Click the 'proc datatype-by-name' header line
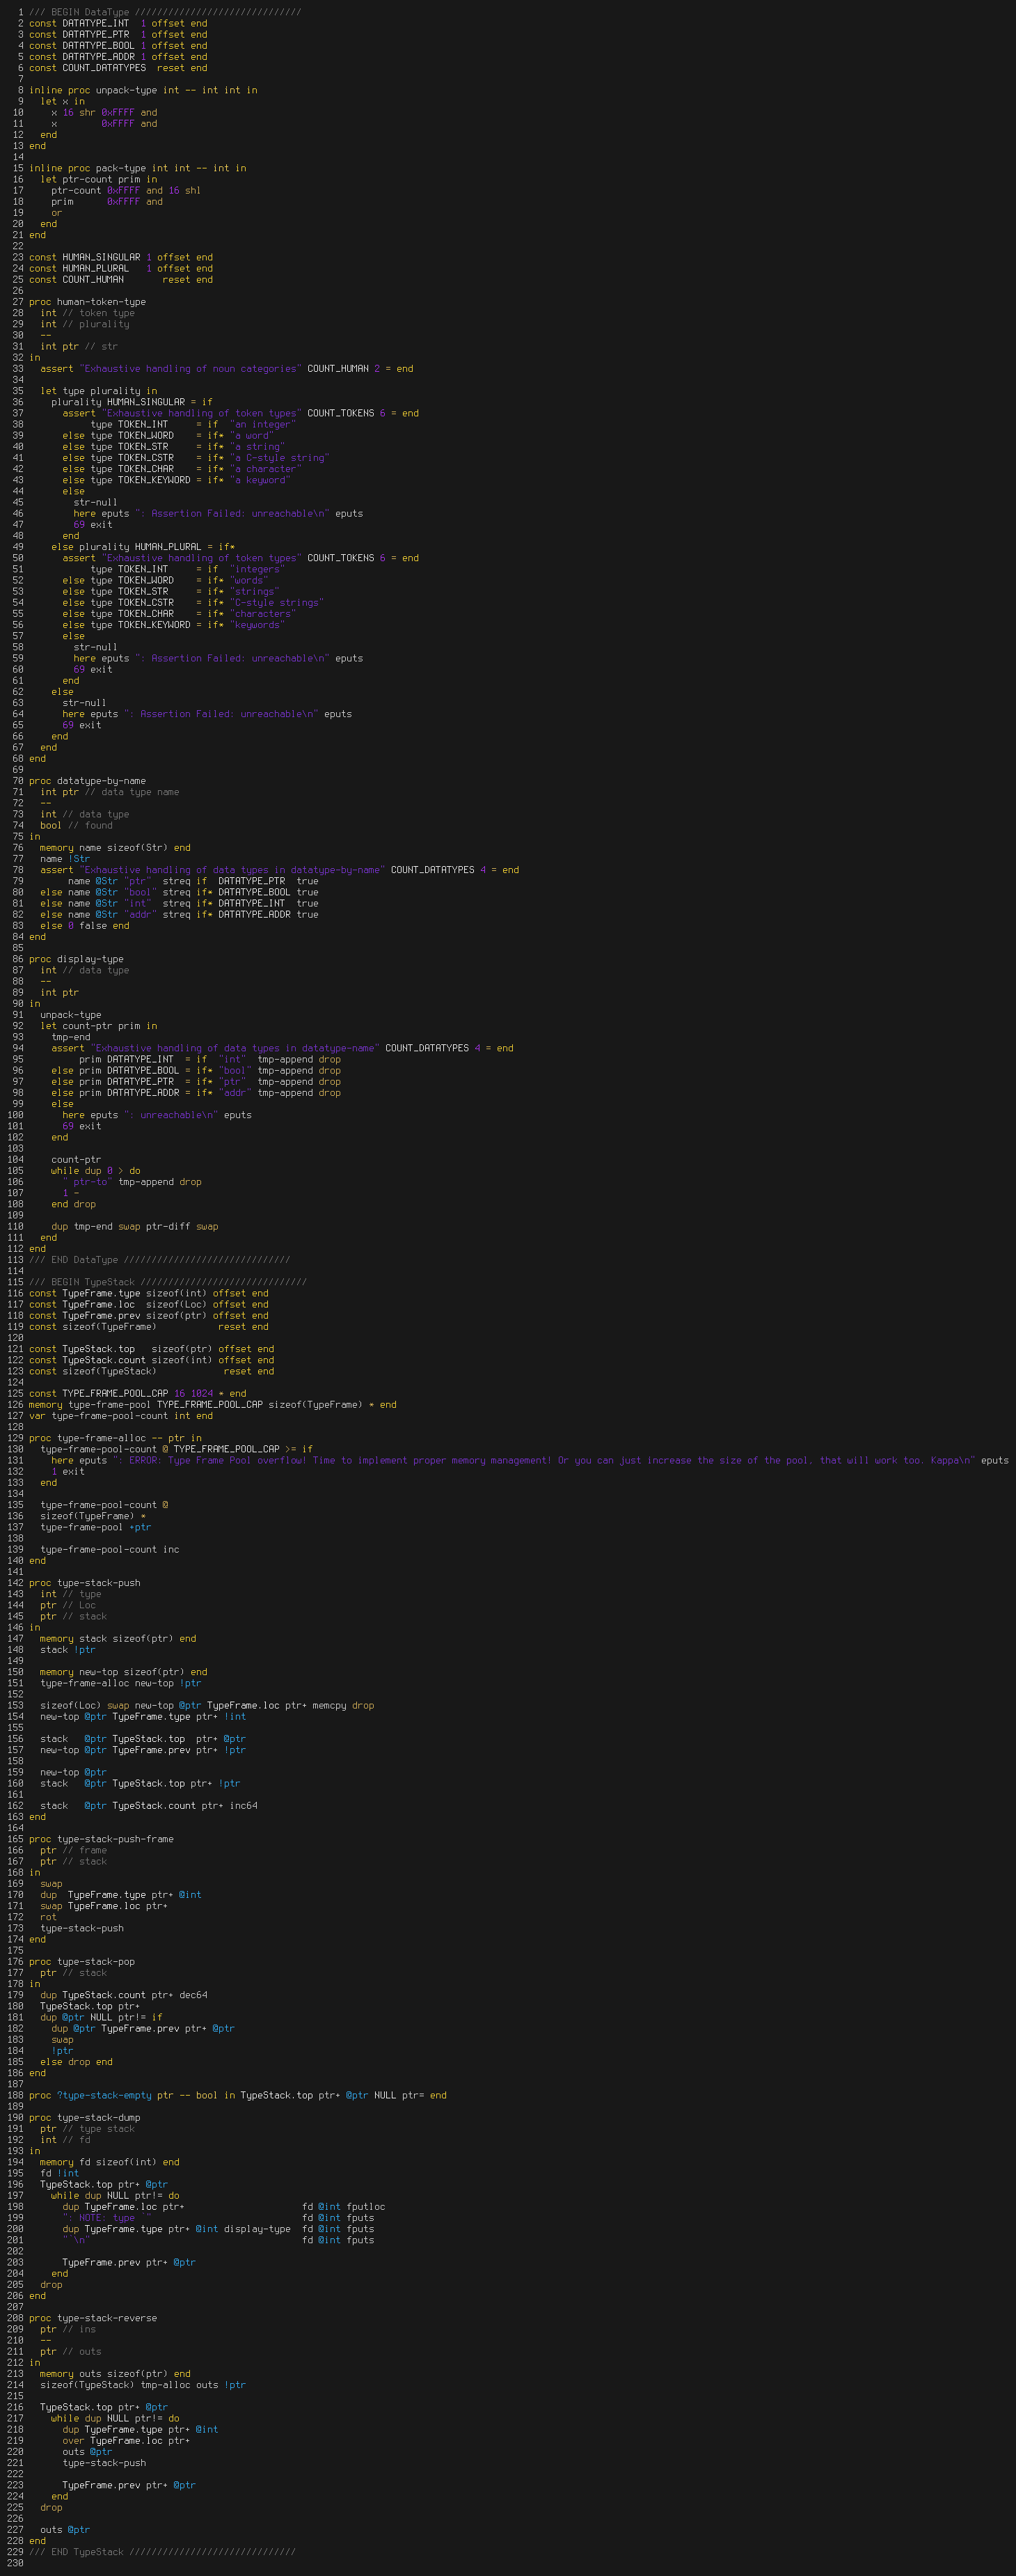Image resolution: width=1016 pixels, height=2576 pixels. click(x=87, y=781)
